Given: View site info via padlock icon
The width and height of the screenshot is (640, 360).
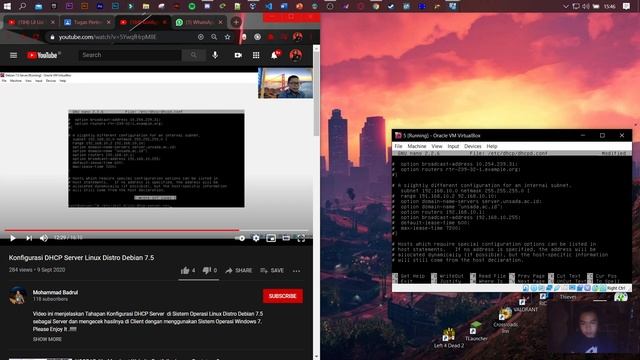Looking at the screenshot, I should 52,37.
